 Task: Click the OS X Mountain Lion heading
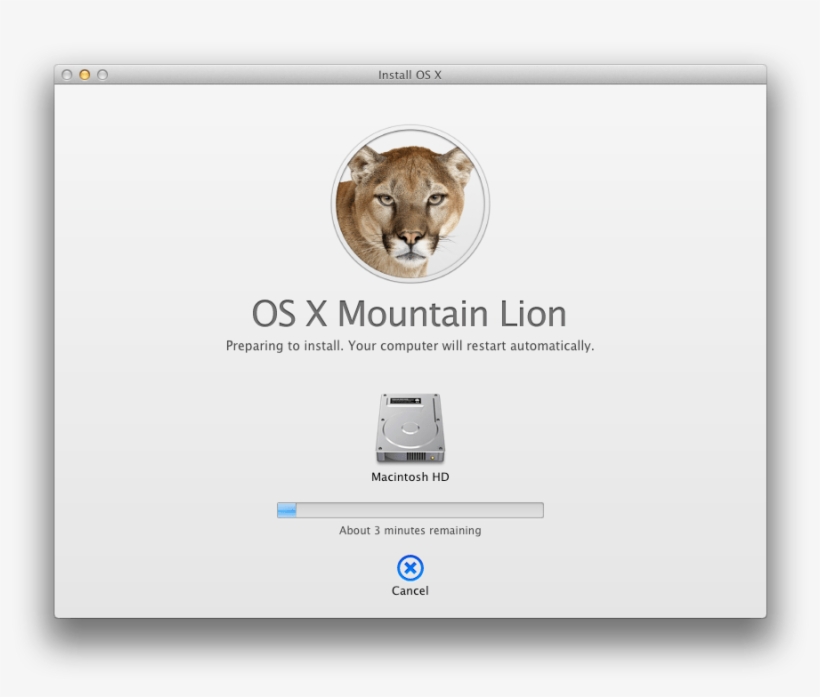[410, 314]
